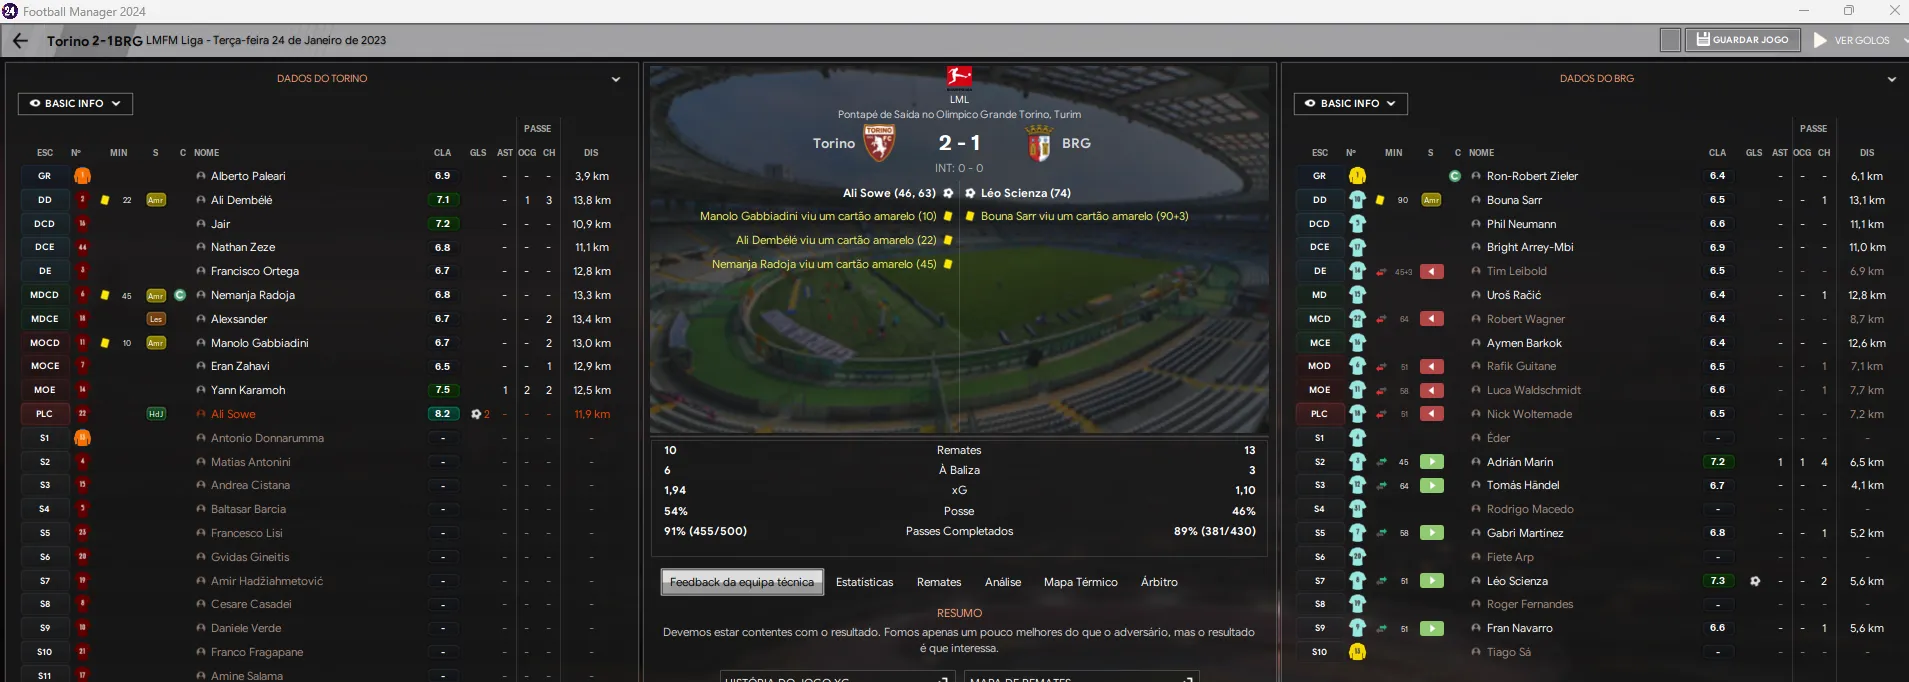Go back using the left arrow icon
The image size is (1909, 682).
pyautogui.click(x=20, y=41)
